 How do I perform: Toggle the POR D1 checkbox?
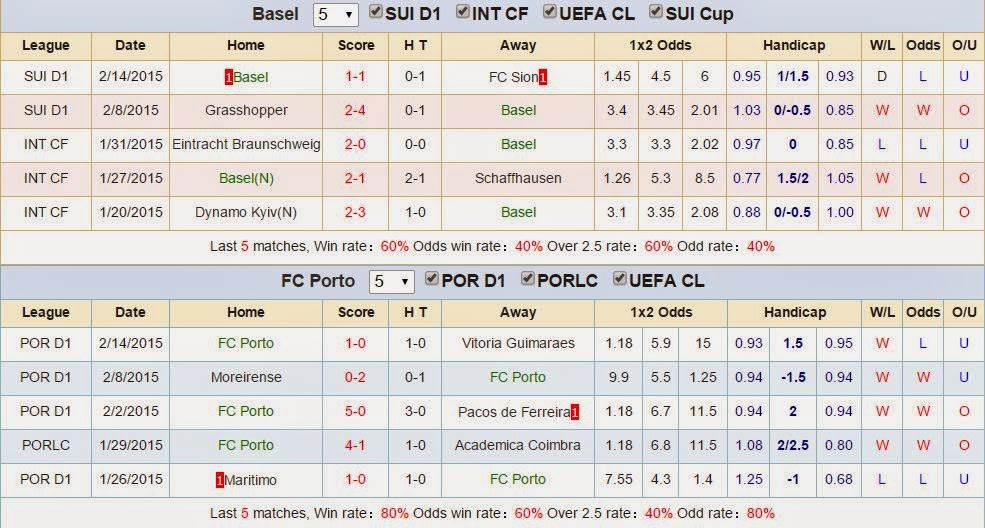point(432,279)
